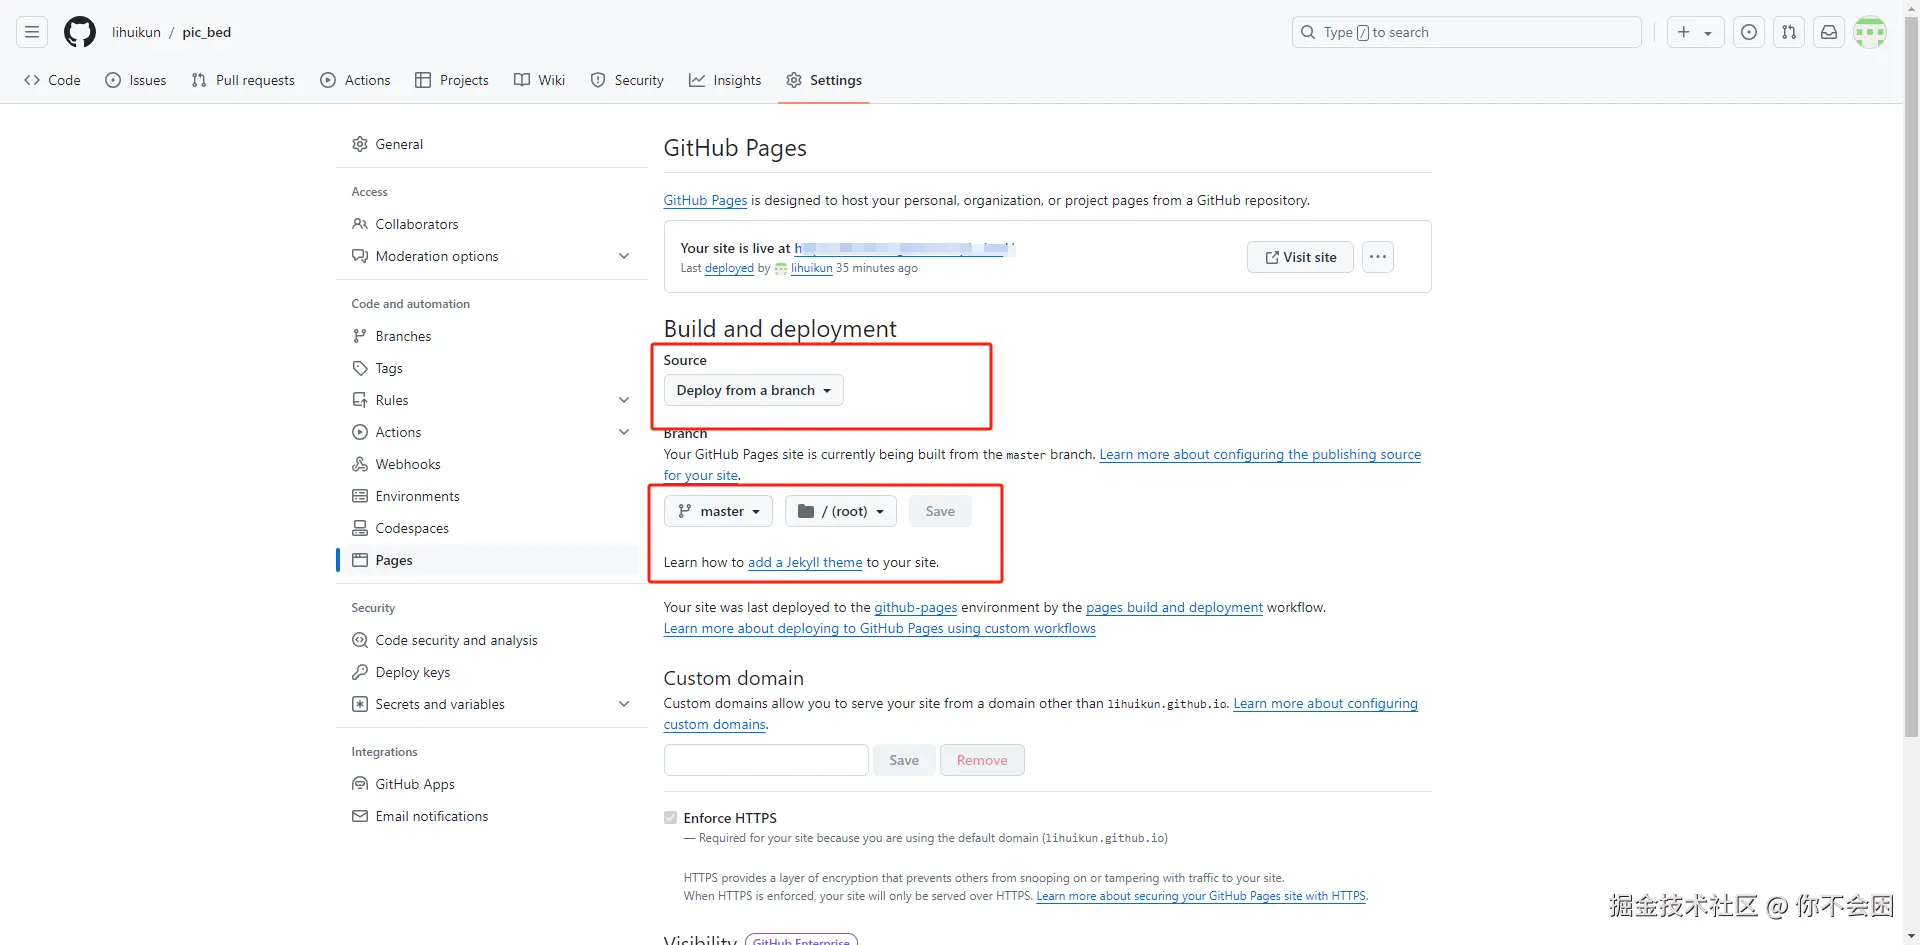Open the lihuikun owner link in breadcrumb
The height and width of the screenshot is (945, 1920).
tap(136, 32)
